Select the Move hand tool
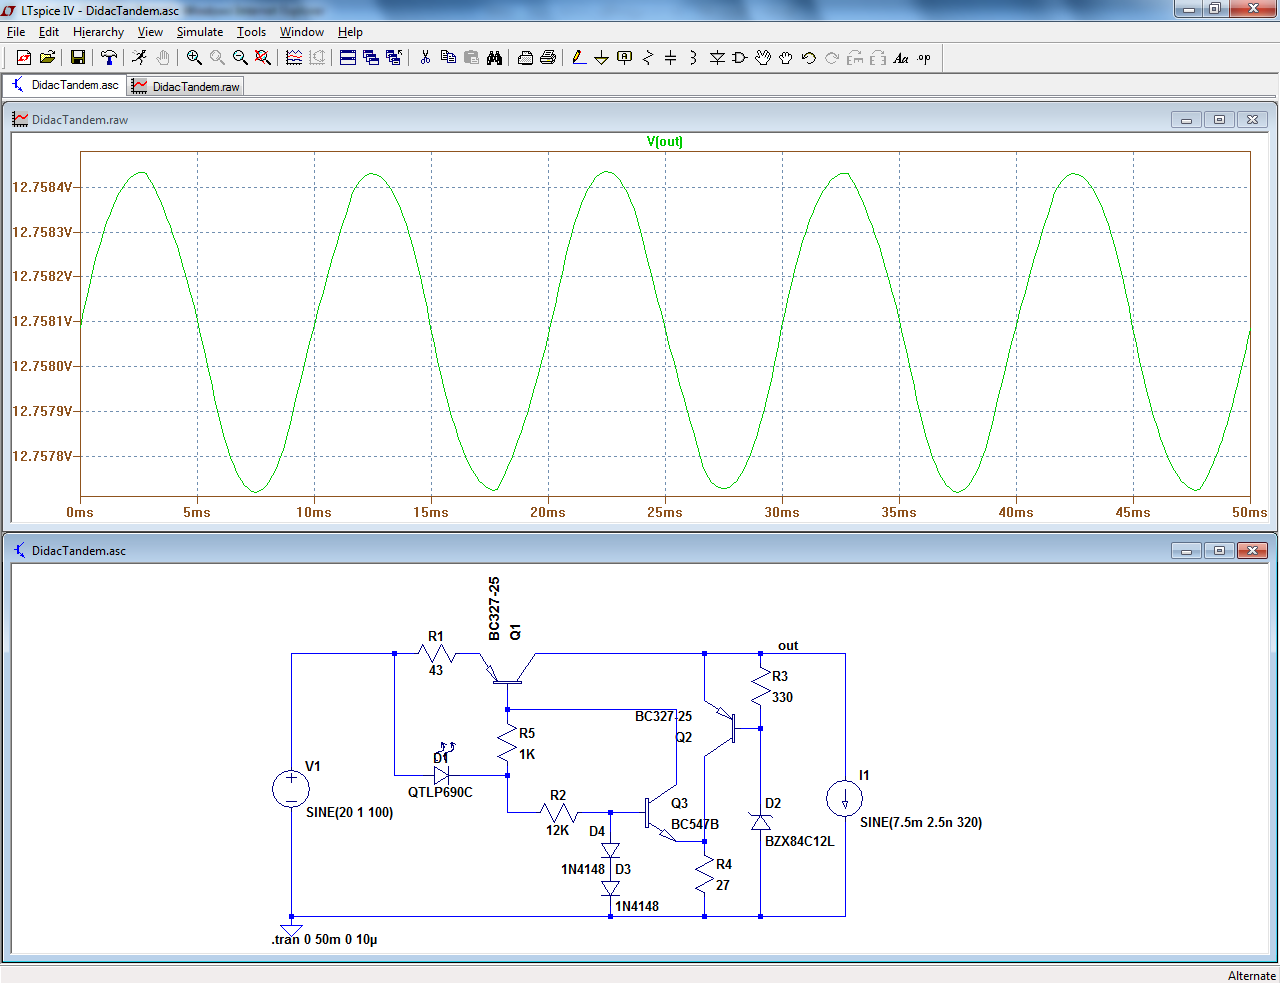 763,58
